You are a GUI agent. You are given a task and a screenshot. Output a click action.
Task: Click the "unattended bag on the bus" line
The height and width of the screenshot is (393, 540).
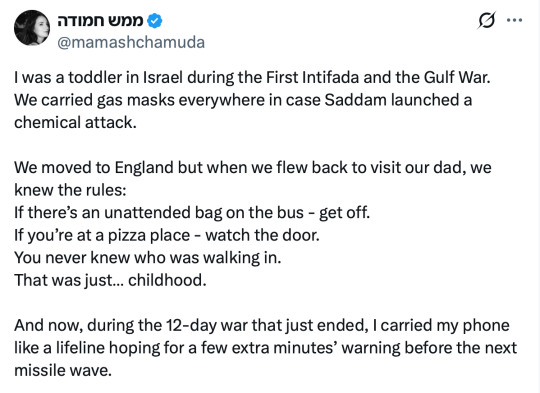click(x=192, y=213)
